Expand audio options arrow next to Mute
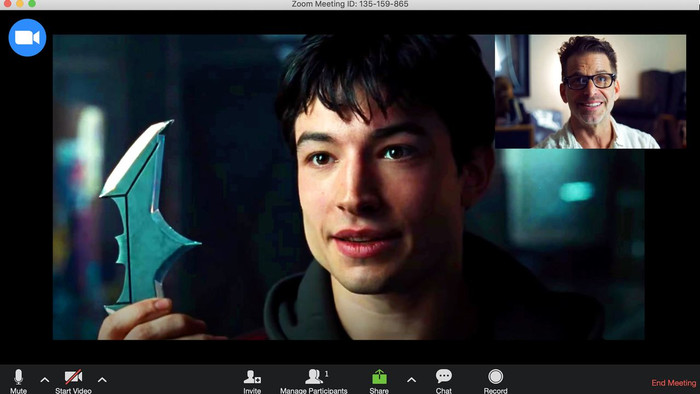Image resolution: width=700 pixels, height=394 pixels. tap(45, 380)
